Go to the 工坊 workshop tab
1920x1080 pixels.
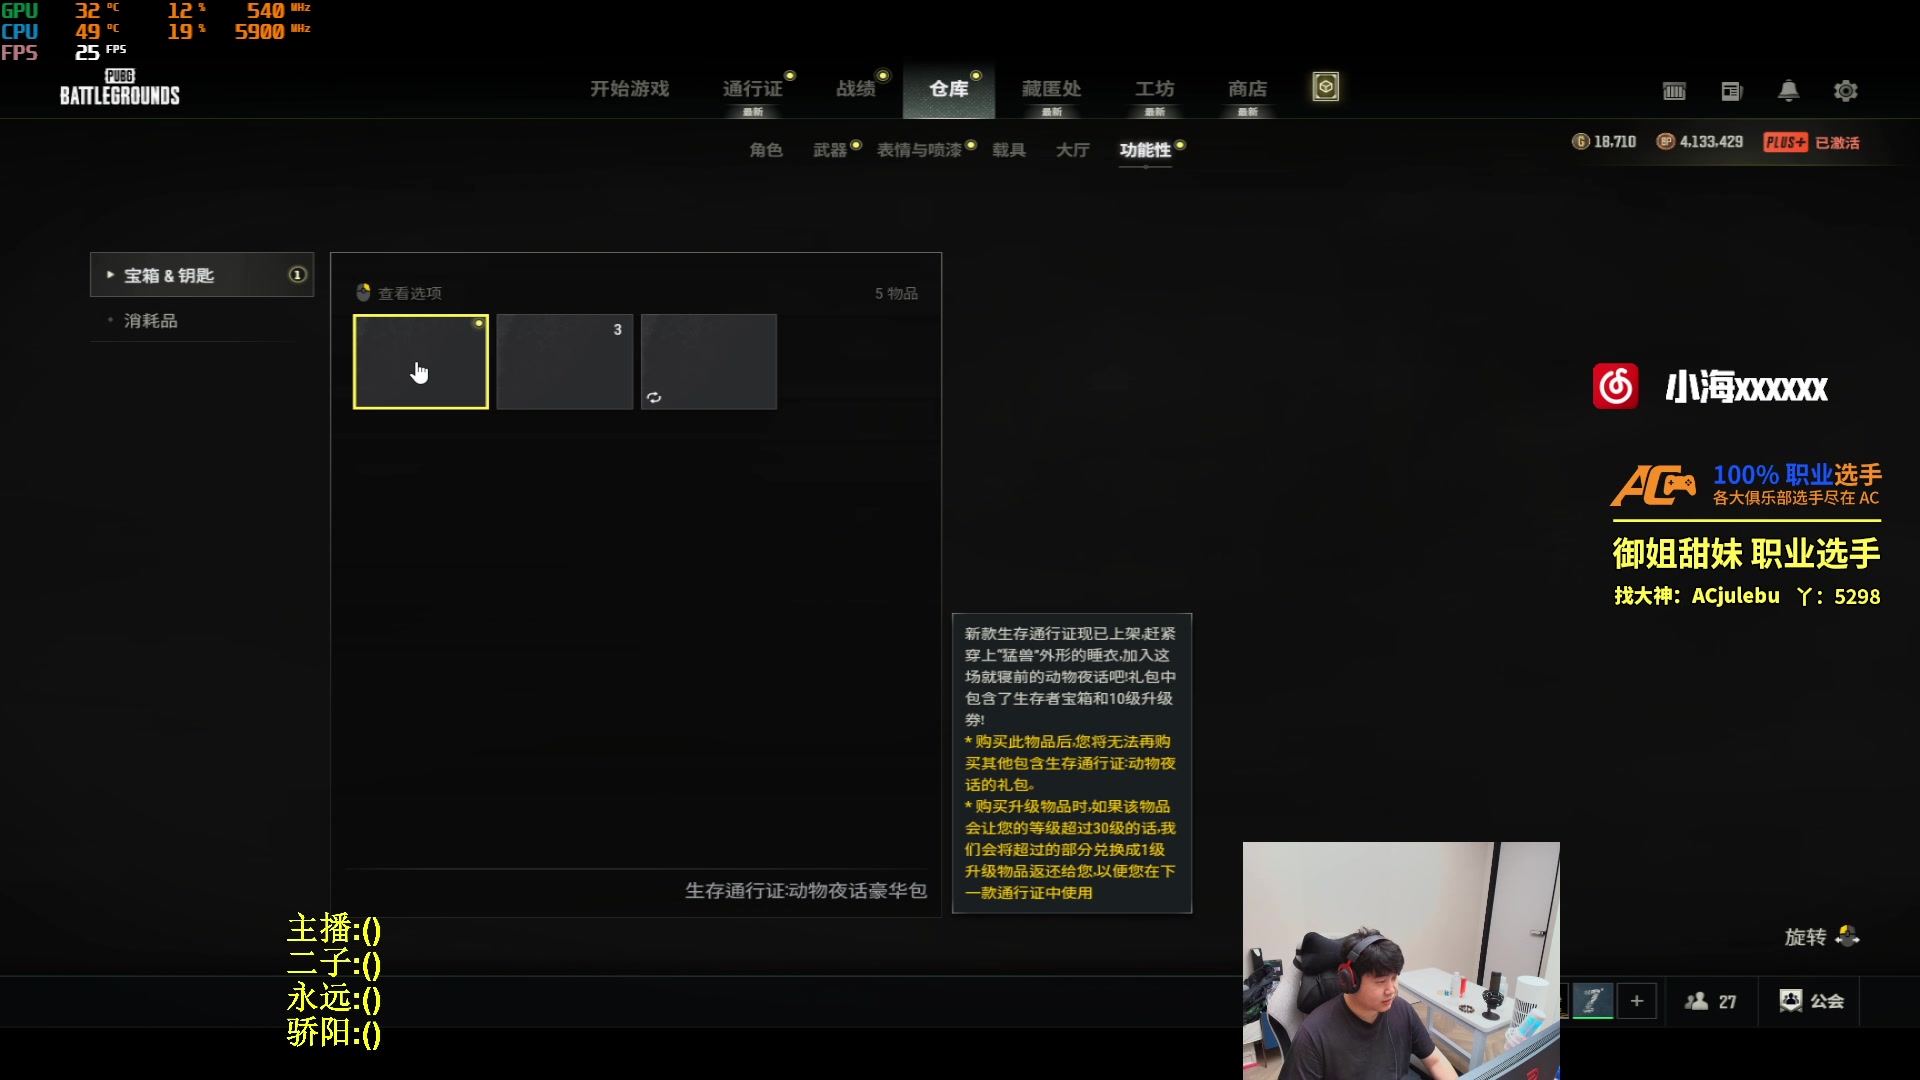1155,89
